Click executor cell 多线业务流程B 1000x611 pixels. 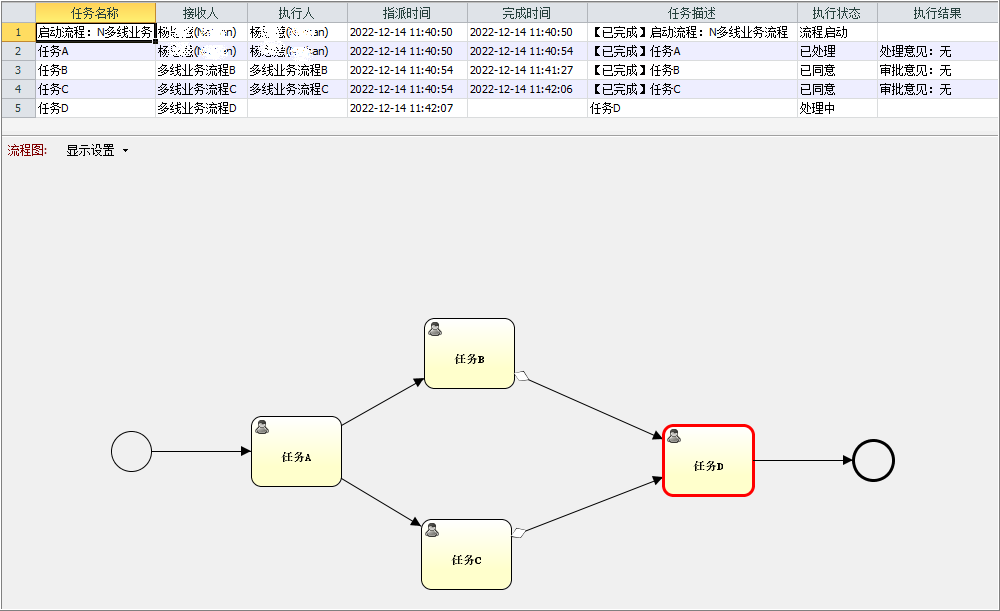pyautogui.click(x=297, y=70)
